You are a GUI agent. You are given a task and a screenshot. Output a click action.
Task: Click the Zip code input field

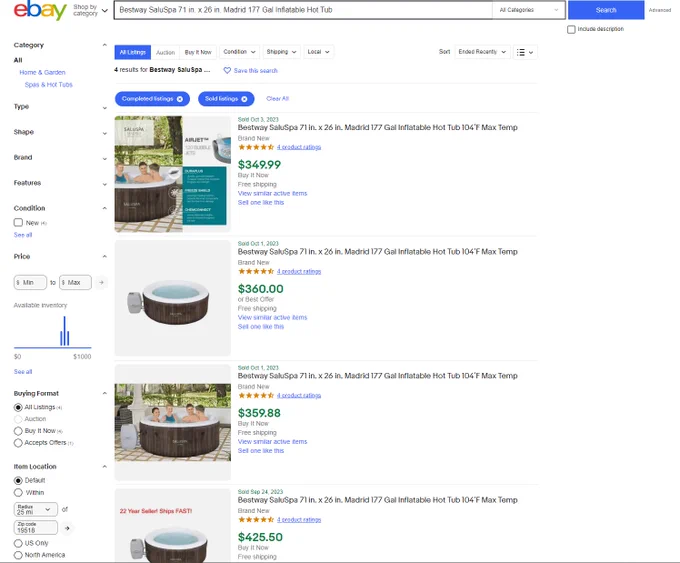[36, 527]
